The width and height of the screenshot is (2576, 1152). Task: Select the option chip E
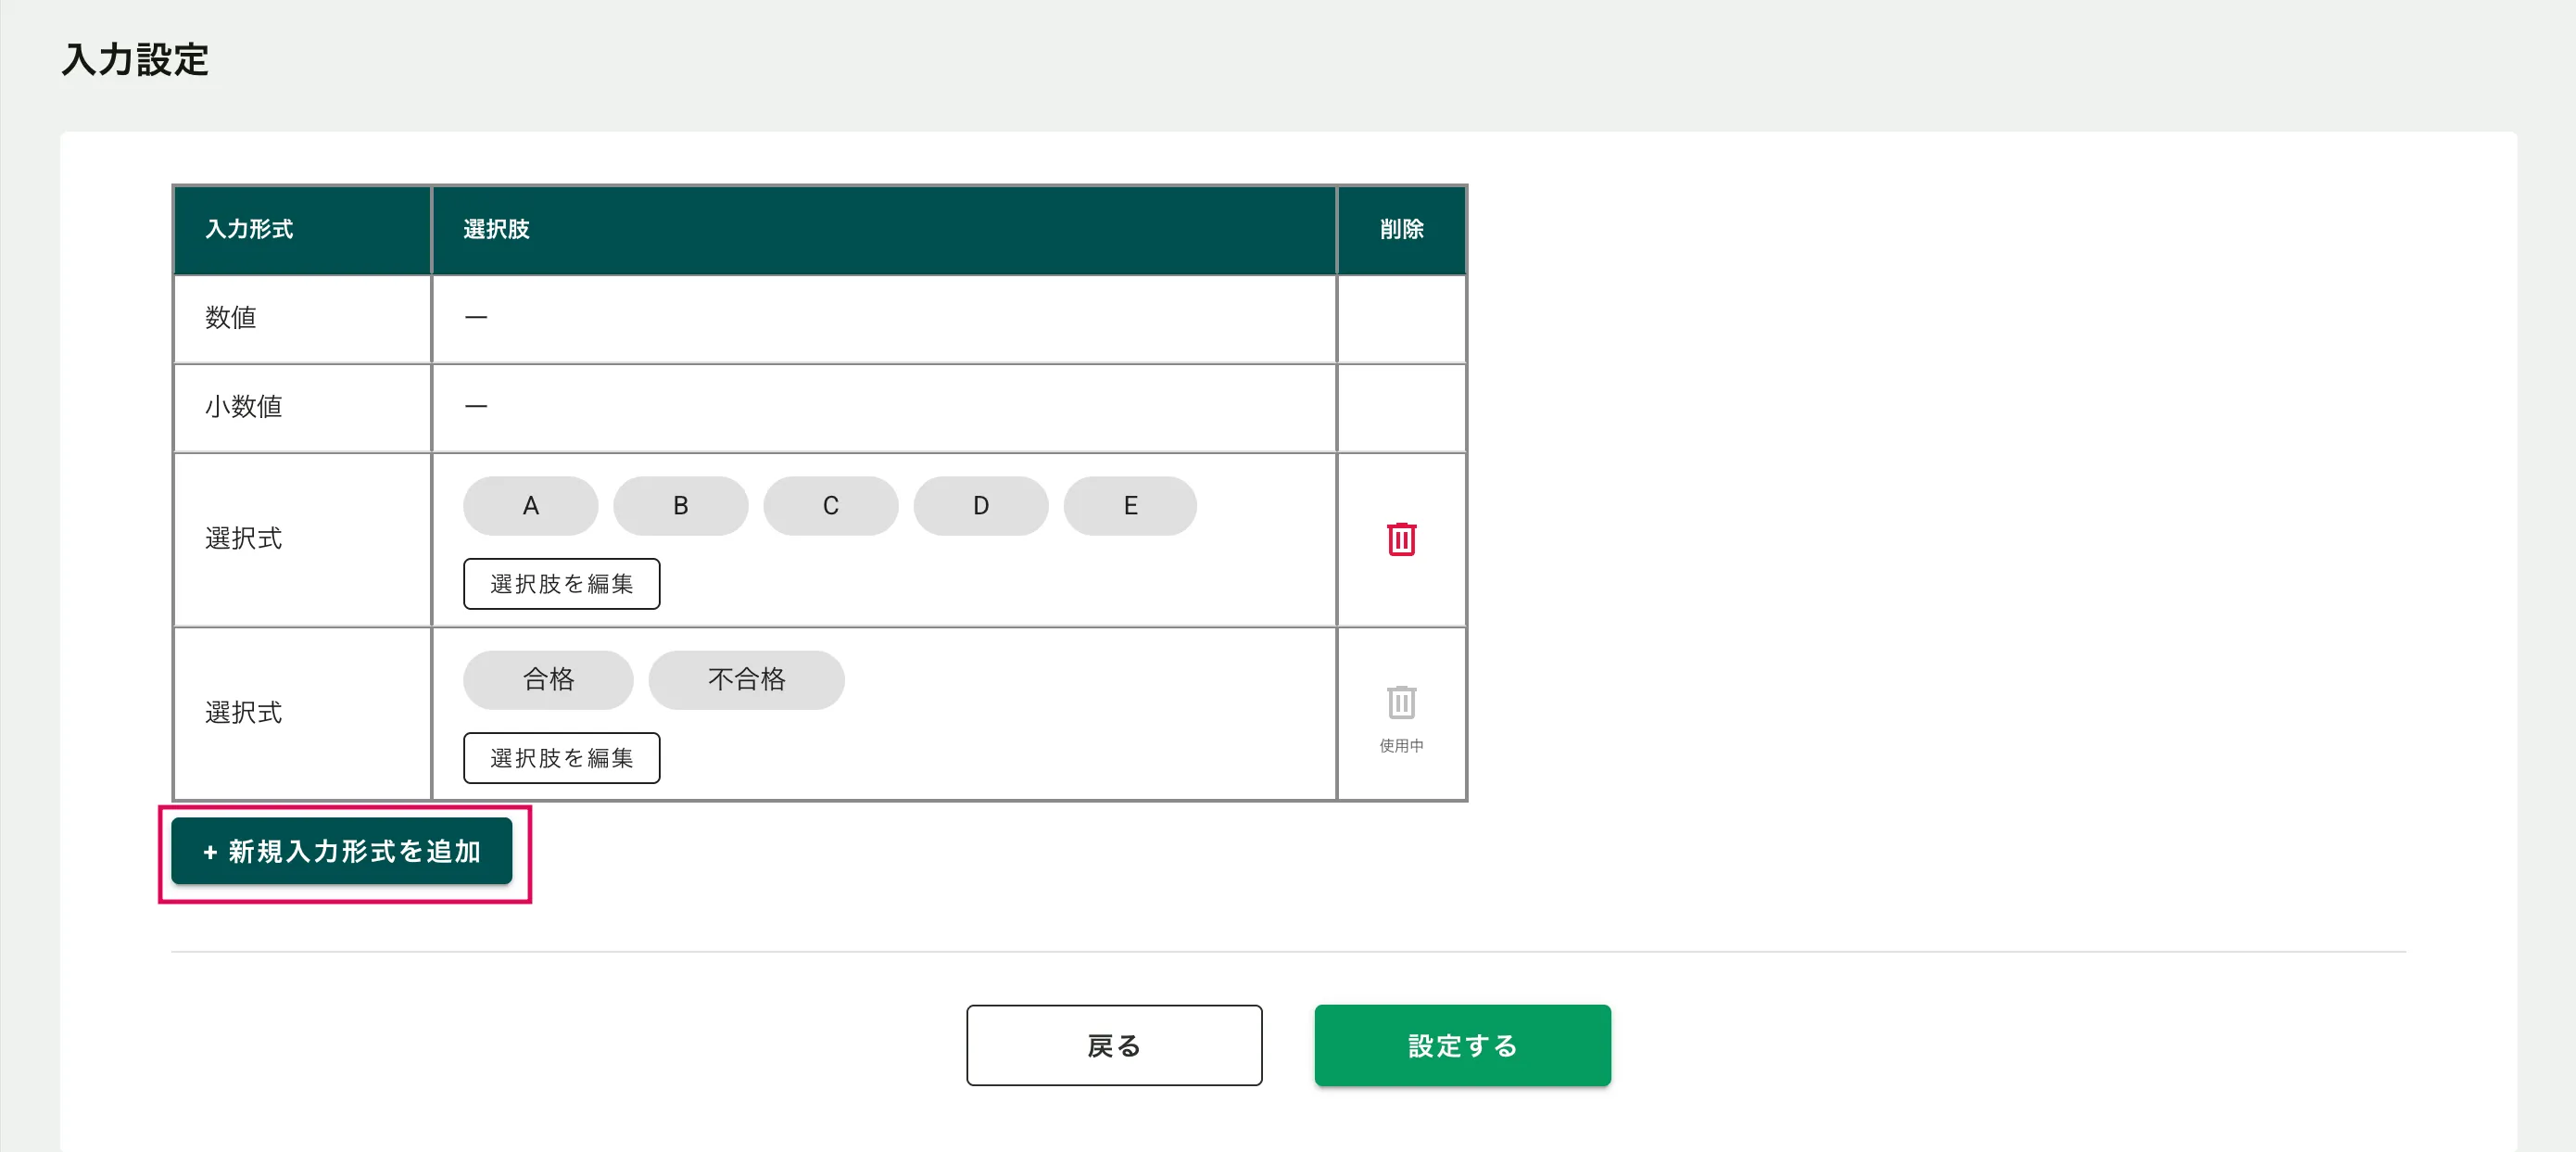(x=1130, y=506)
